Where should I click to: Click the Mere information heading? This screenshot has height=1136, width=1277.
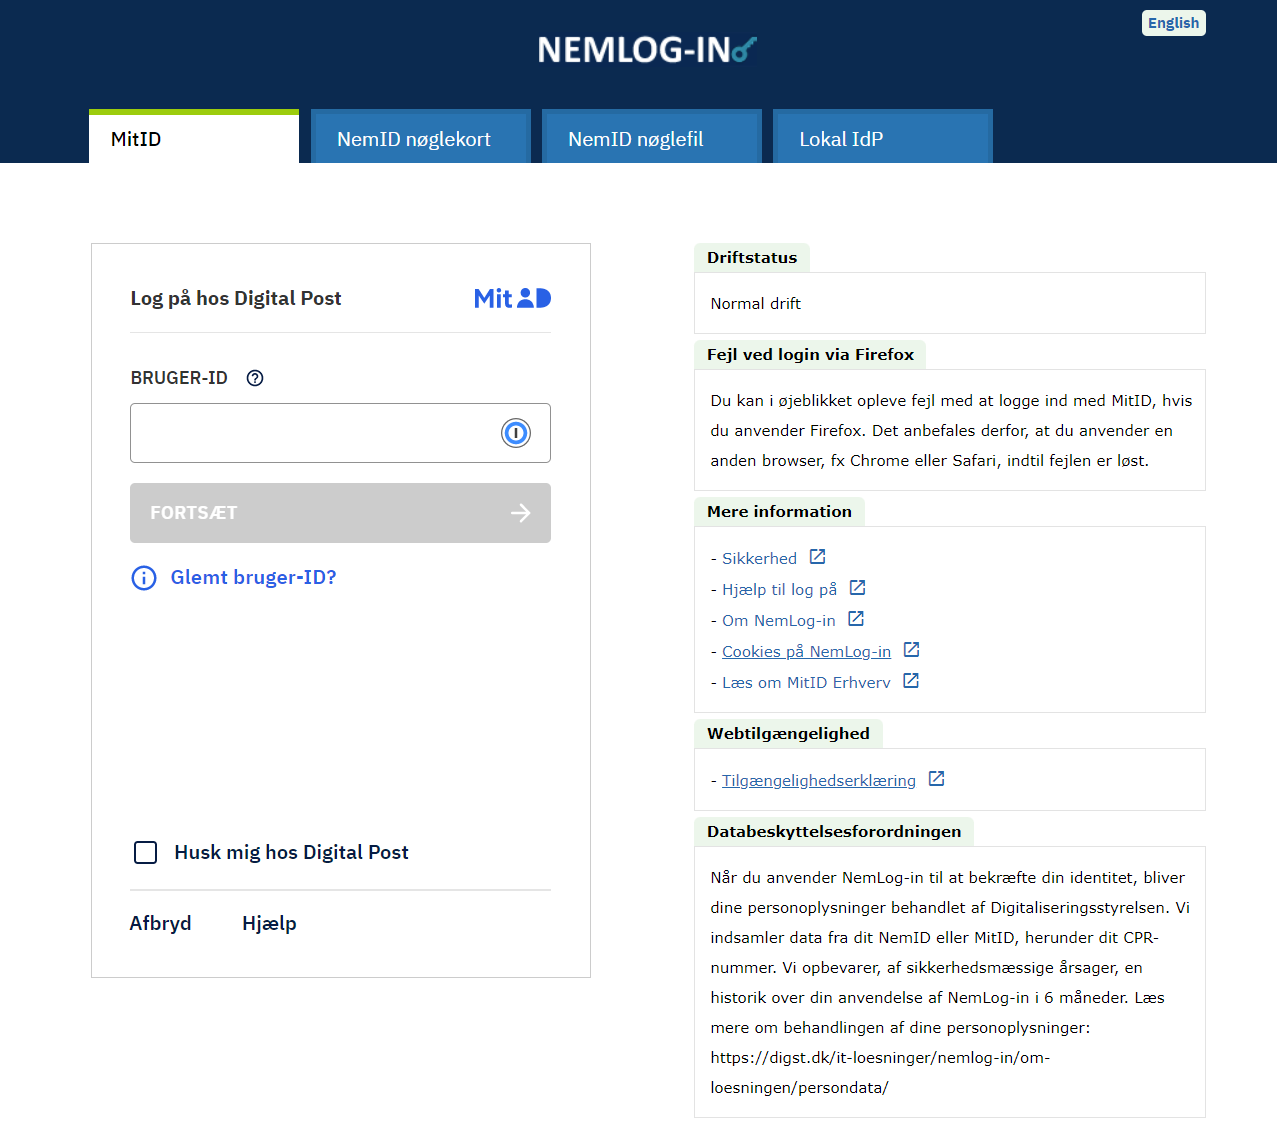point(779,511)
